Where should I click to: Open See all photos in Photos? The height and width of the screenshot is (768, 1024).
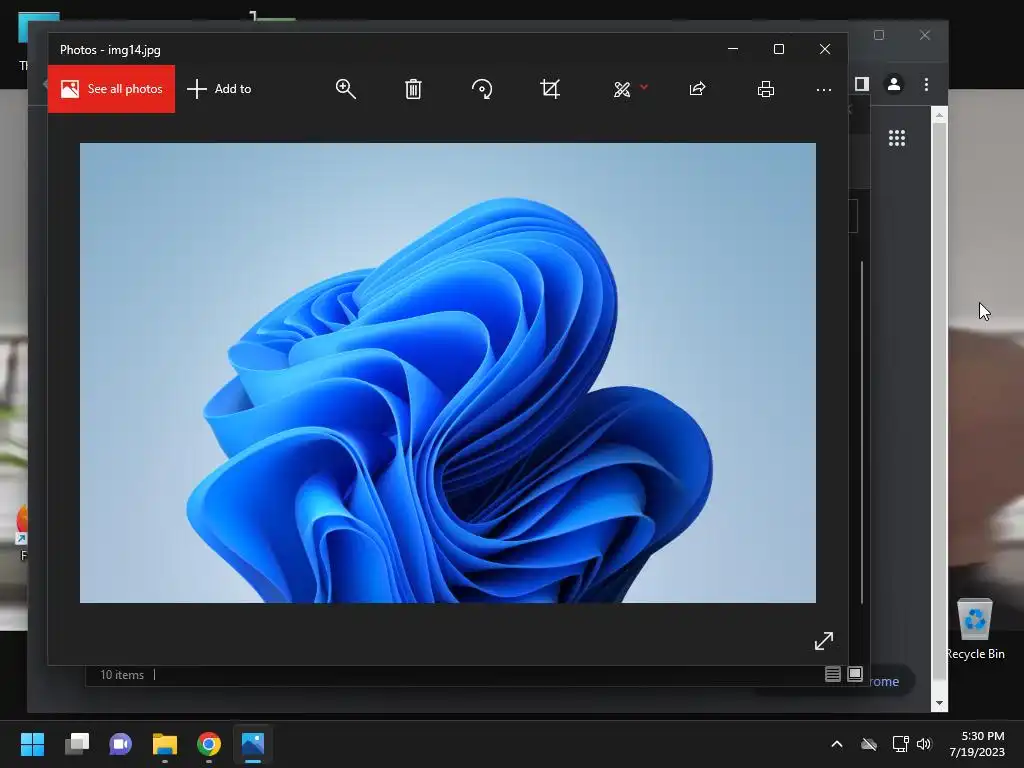[x=112, y=89]
